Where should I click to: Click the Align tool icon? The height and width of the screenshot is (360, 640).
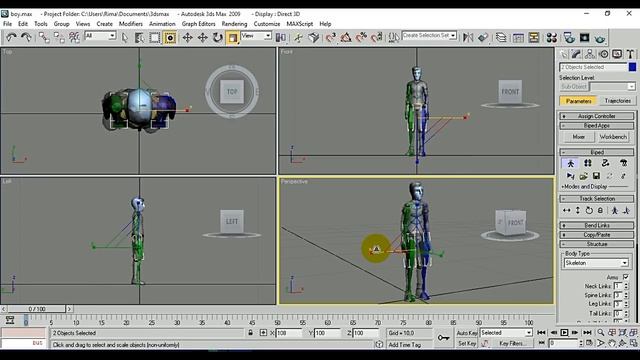[x=483, y=38]
